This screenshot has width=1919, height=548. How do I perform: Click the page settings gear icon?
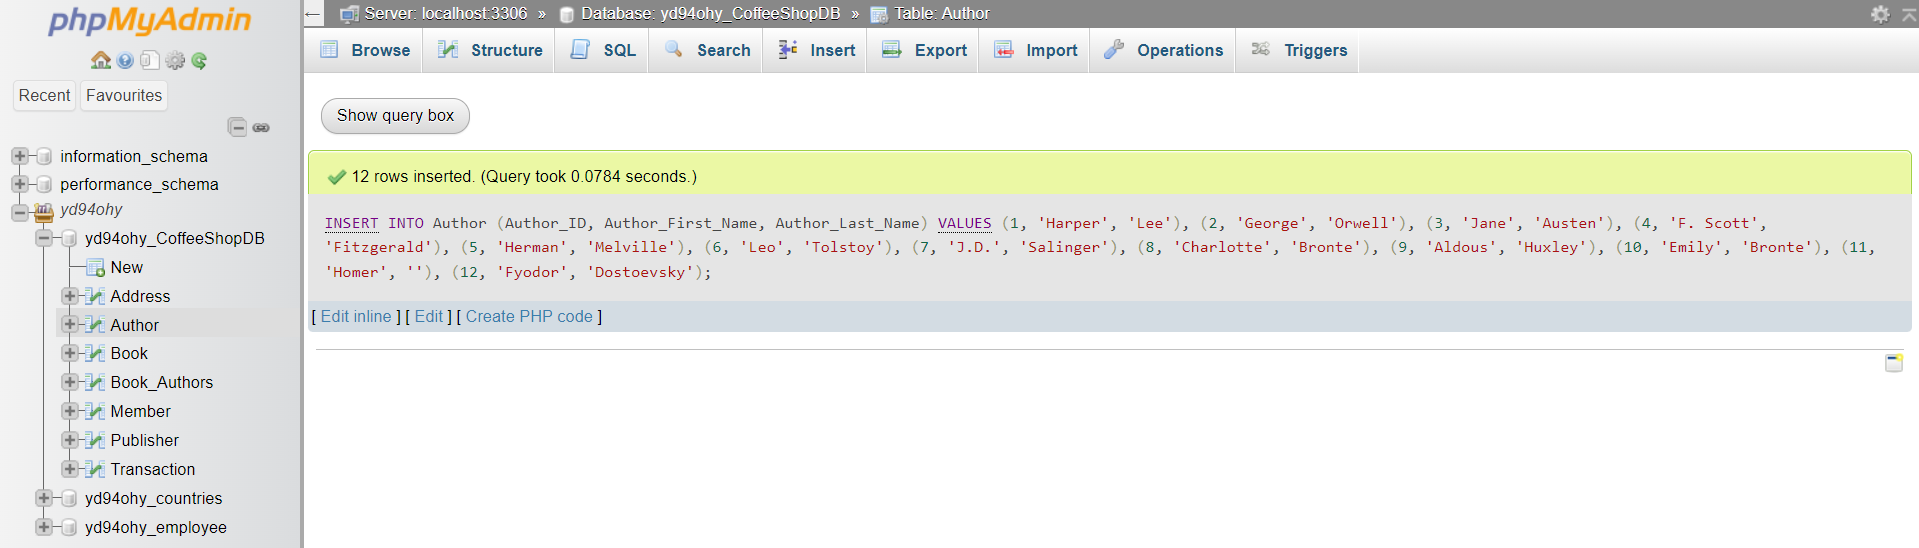1880,14
